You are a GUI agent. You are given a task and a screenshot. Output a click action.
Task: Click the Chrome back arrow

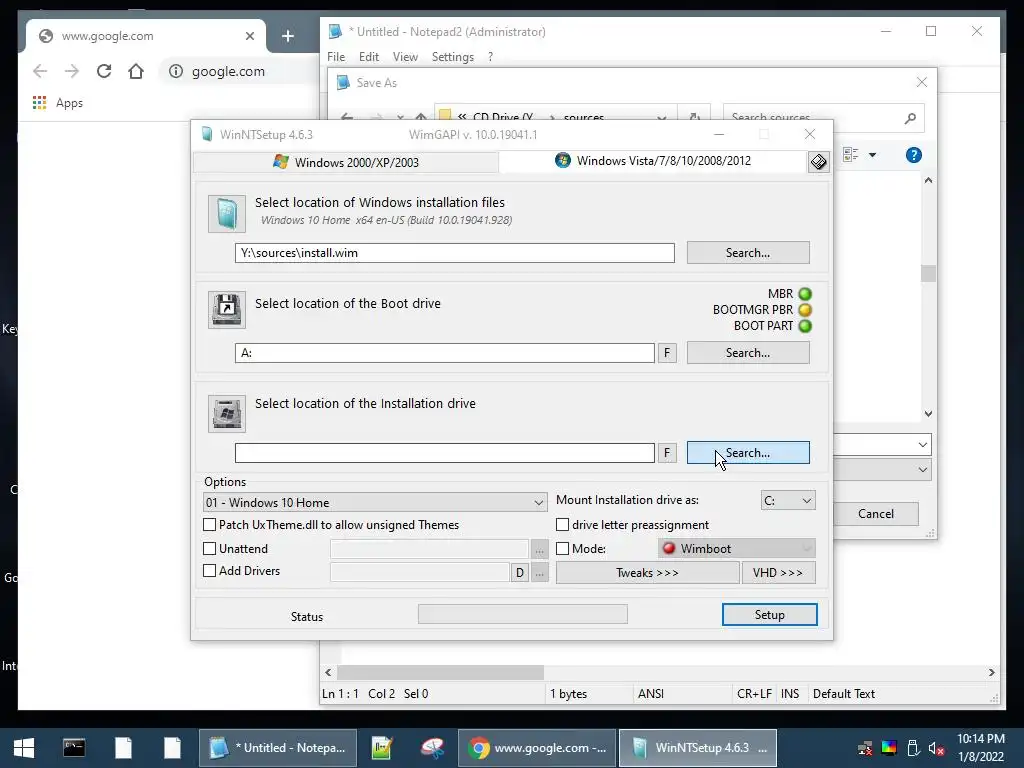pyautogui.click(x=40, y=71)
